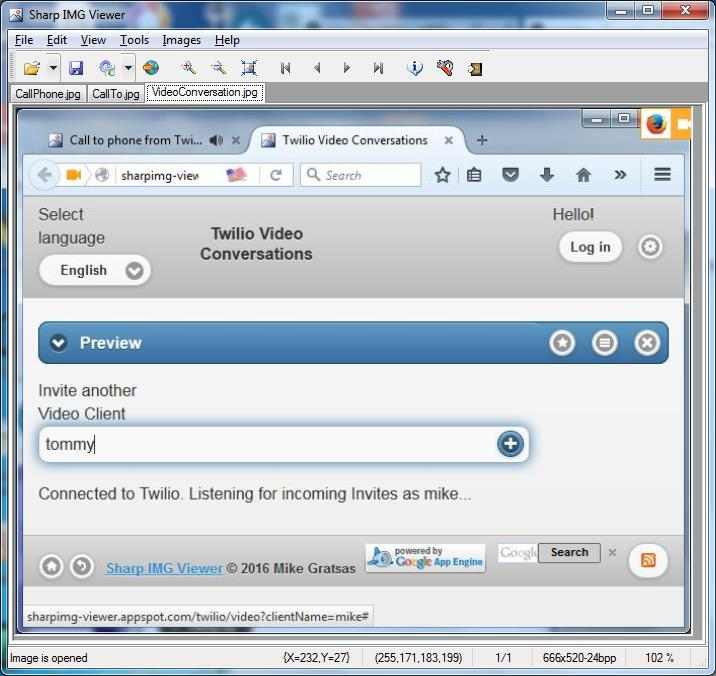Click the 666x520-24bpp dimensions in the status bar
Image resolution: width=716 pixels, height=676 pixels.
pyautogui.click(x=579, y=658)
